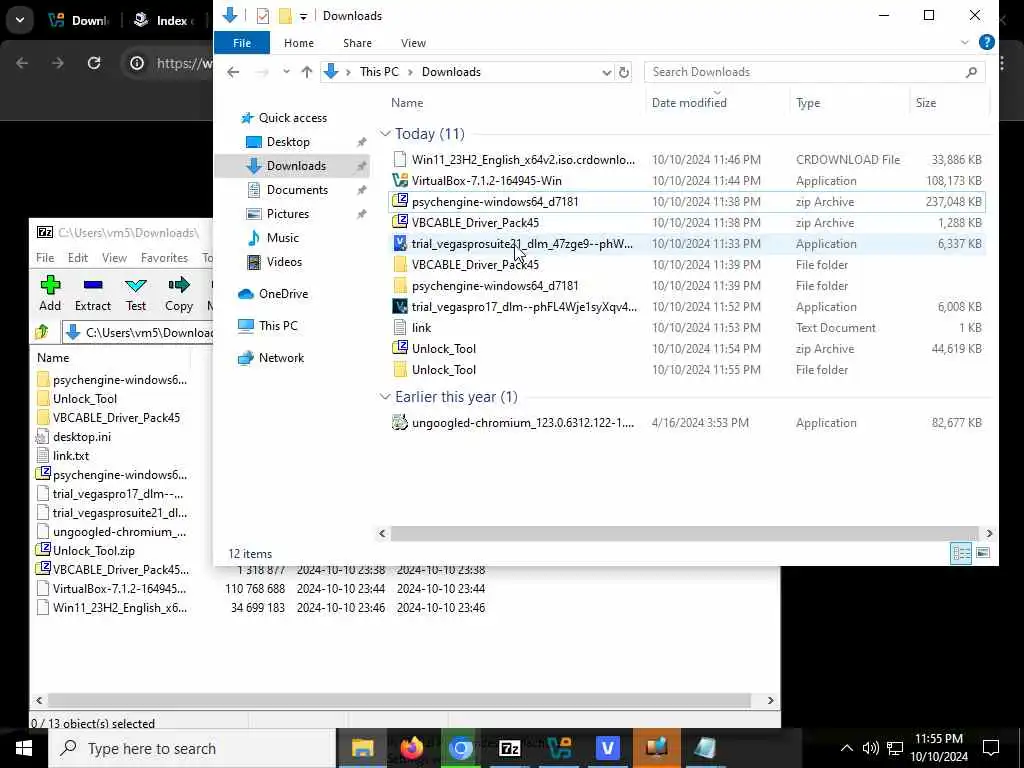Open the address bar history dropdown
The width and height of the screenshot is (1024, 768).
(x=606, y=72)
